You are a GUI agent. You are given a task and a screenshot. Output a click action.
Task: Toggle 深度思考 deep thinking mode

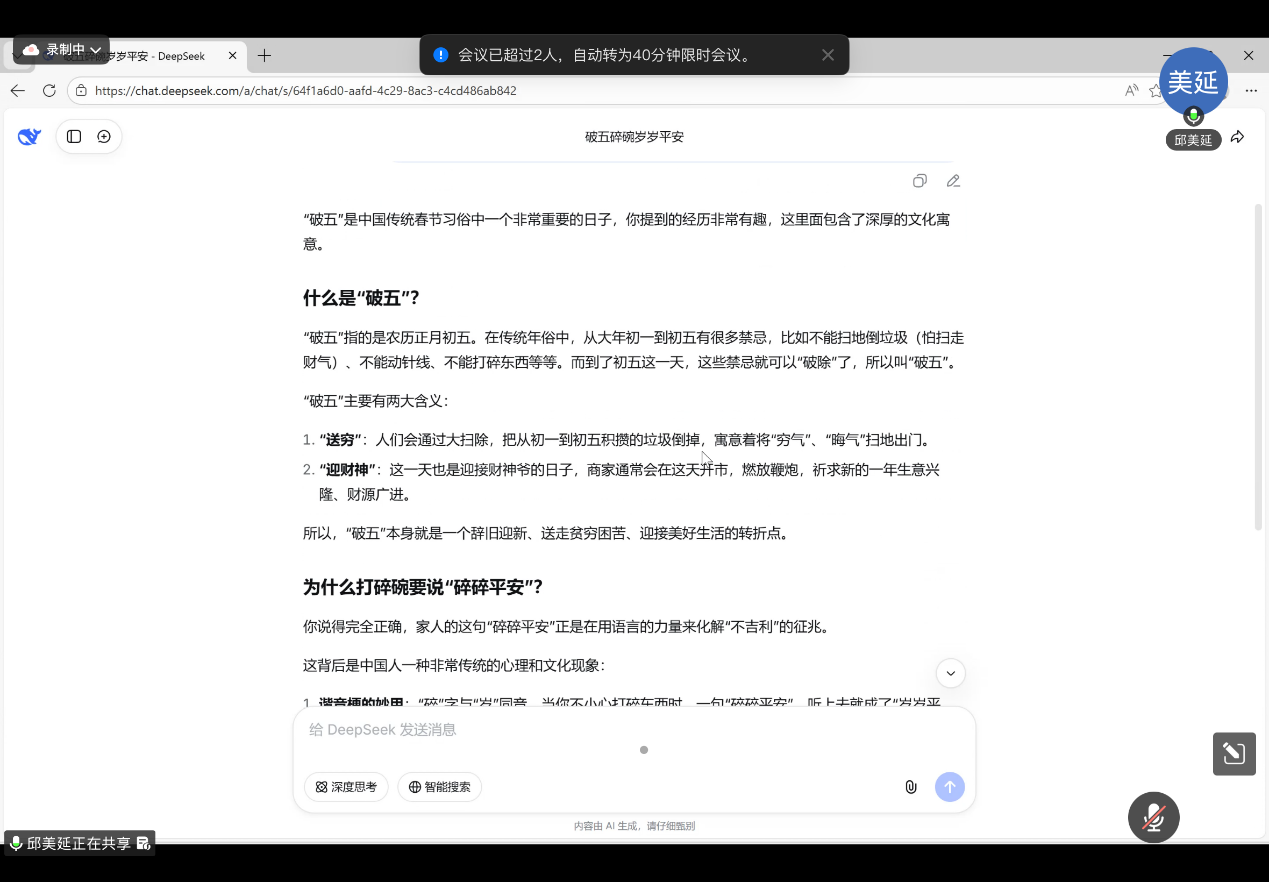346,787
